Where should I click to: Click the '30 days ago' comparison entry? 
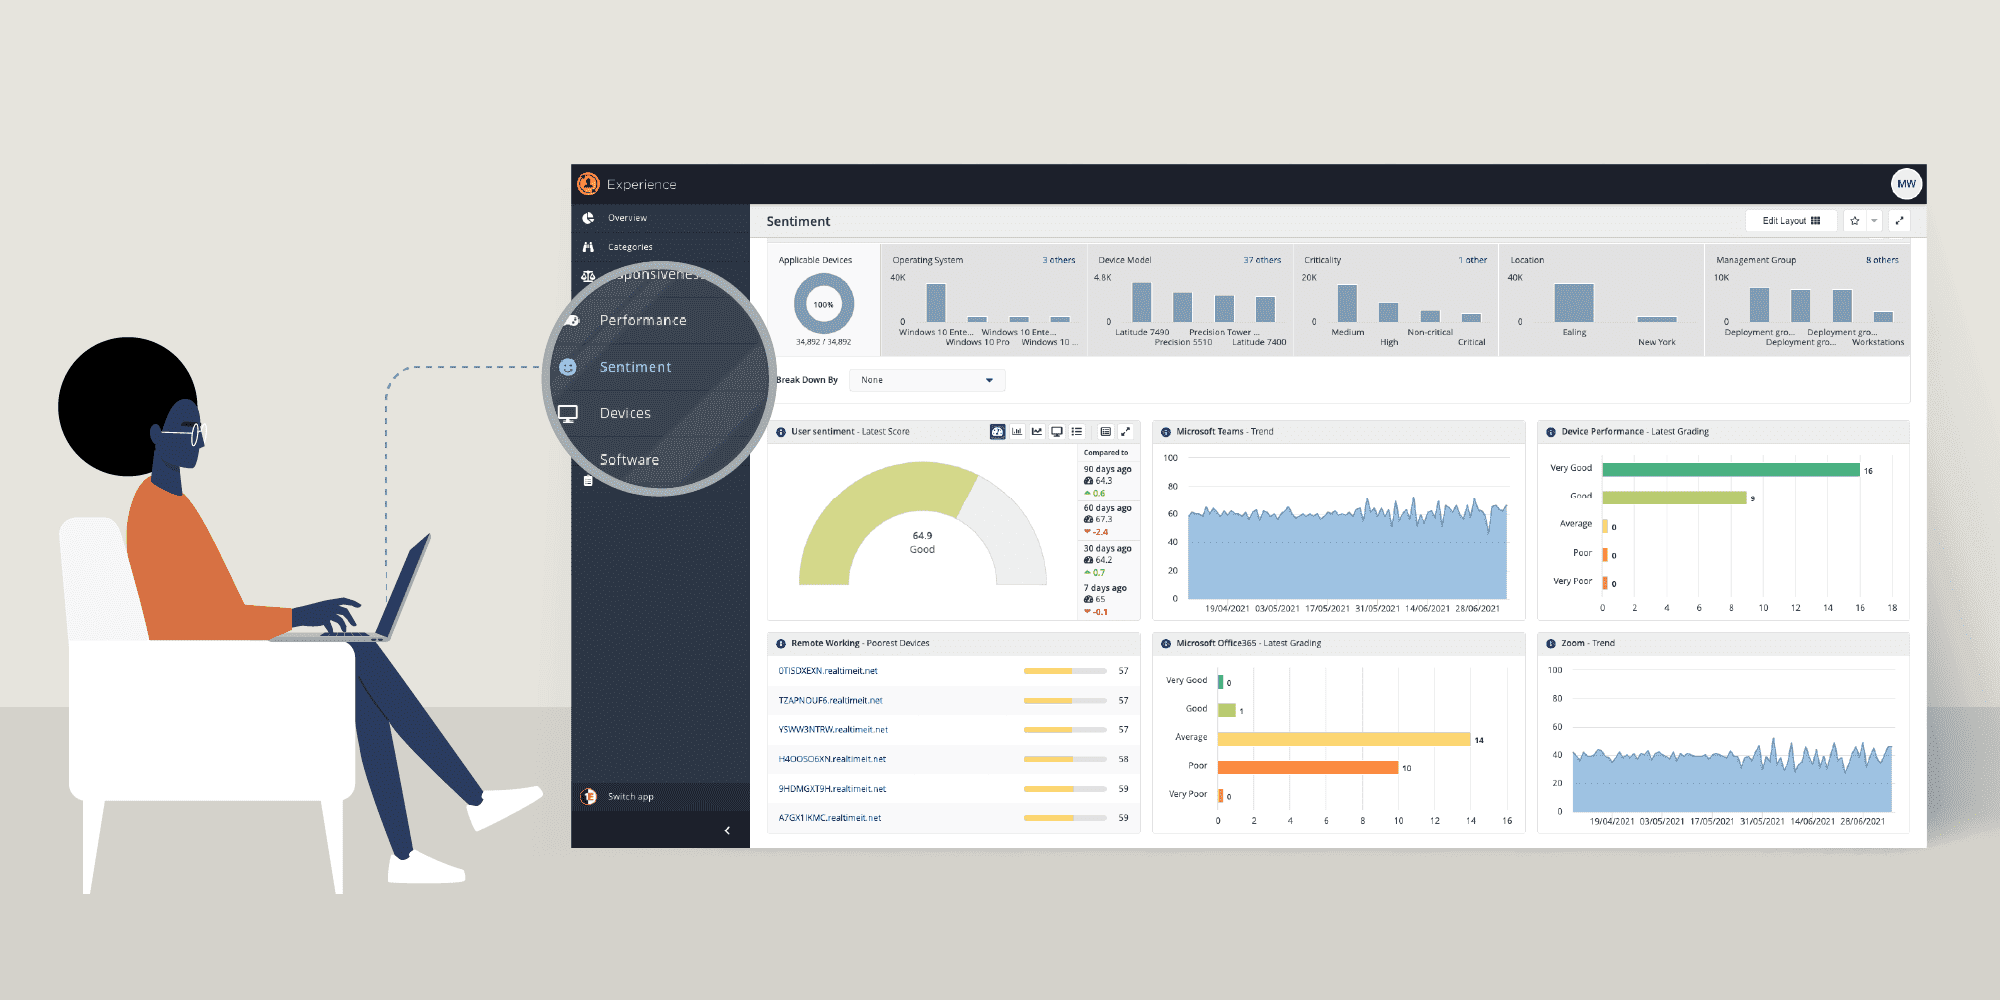pos(1107,560)
